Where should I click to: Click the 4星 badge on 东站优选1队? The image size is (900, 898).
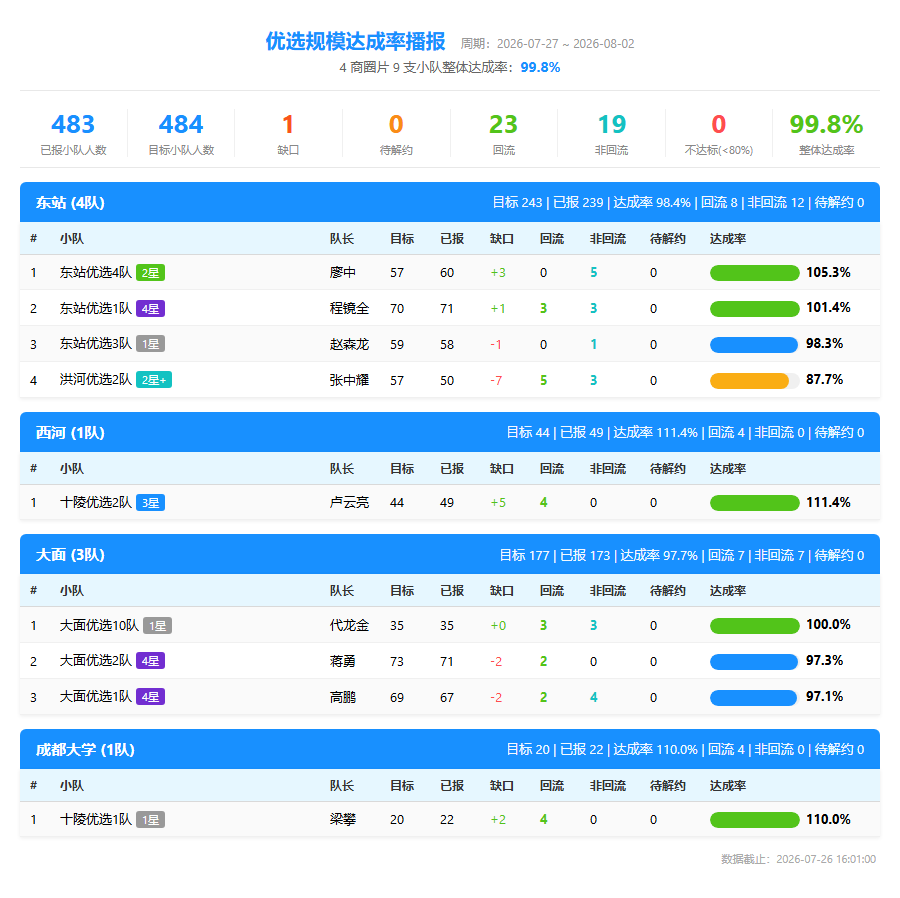150,309
